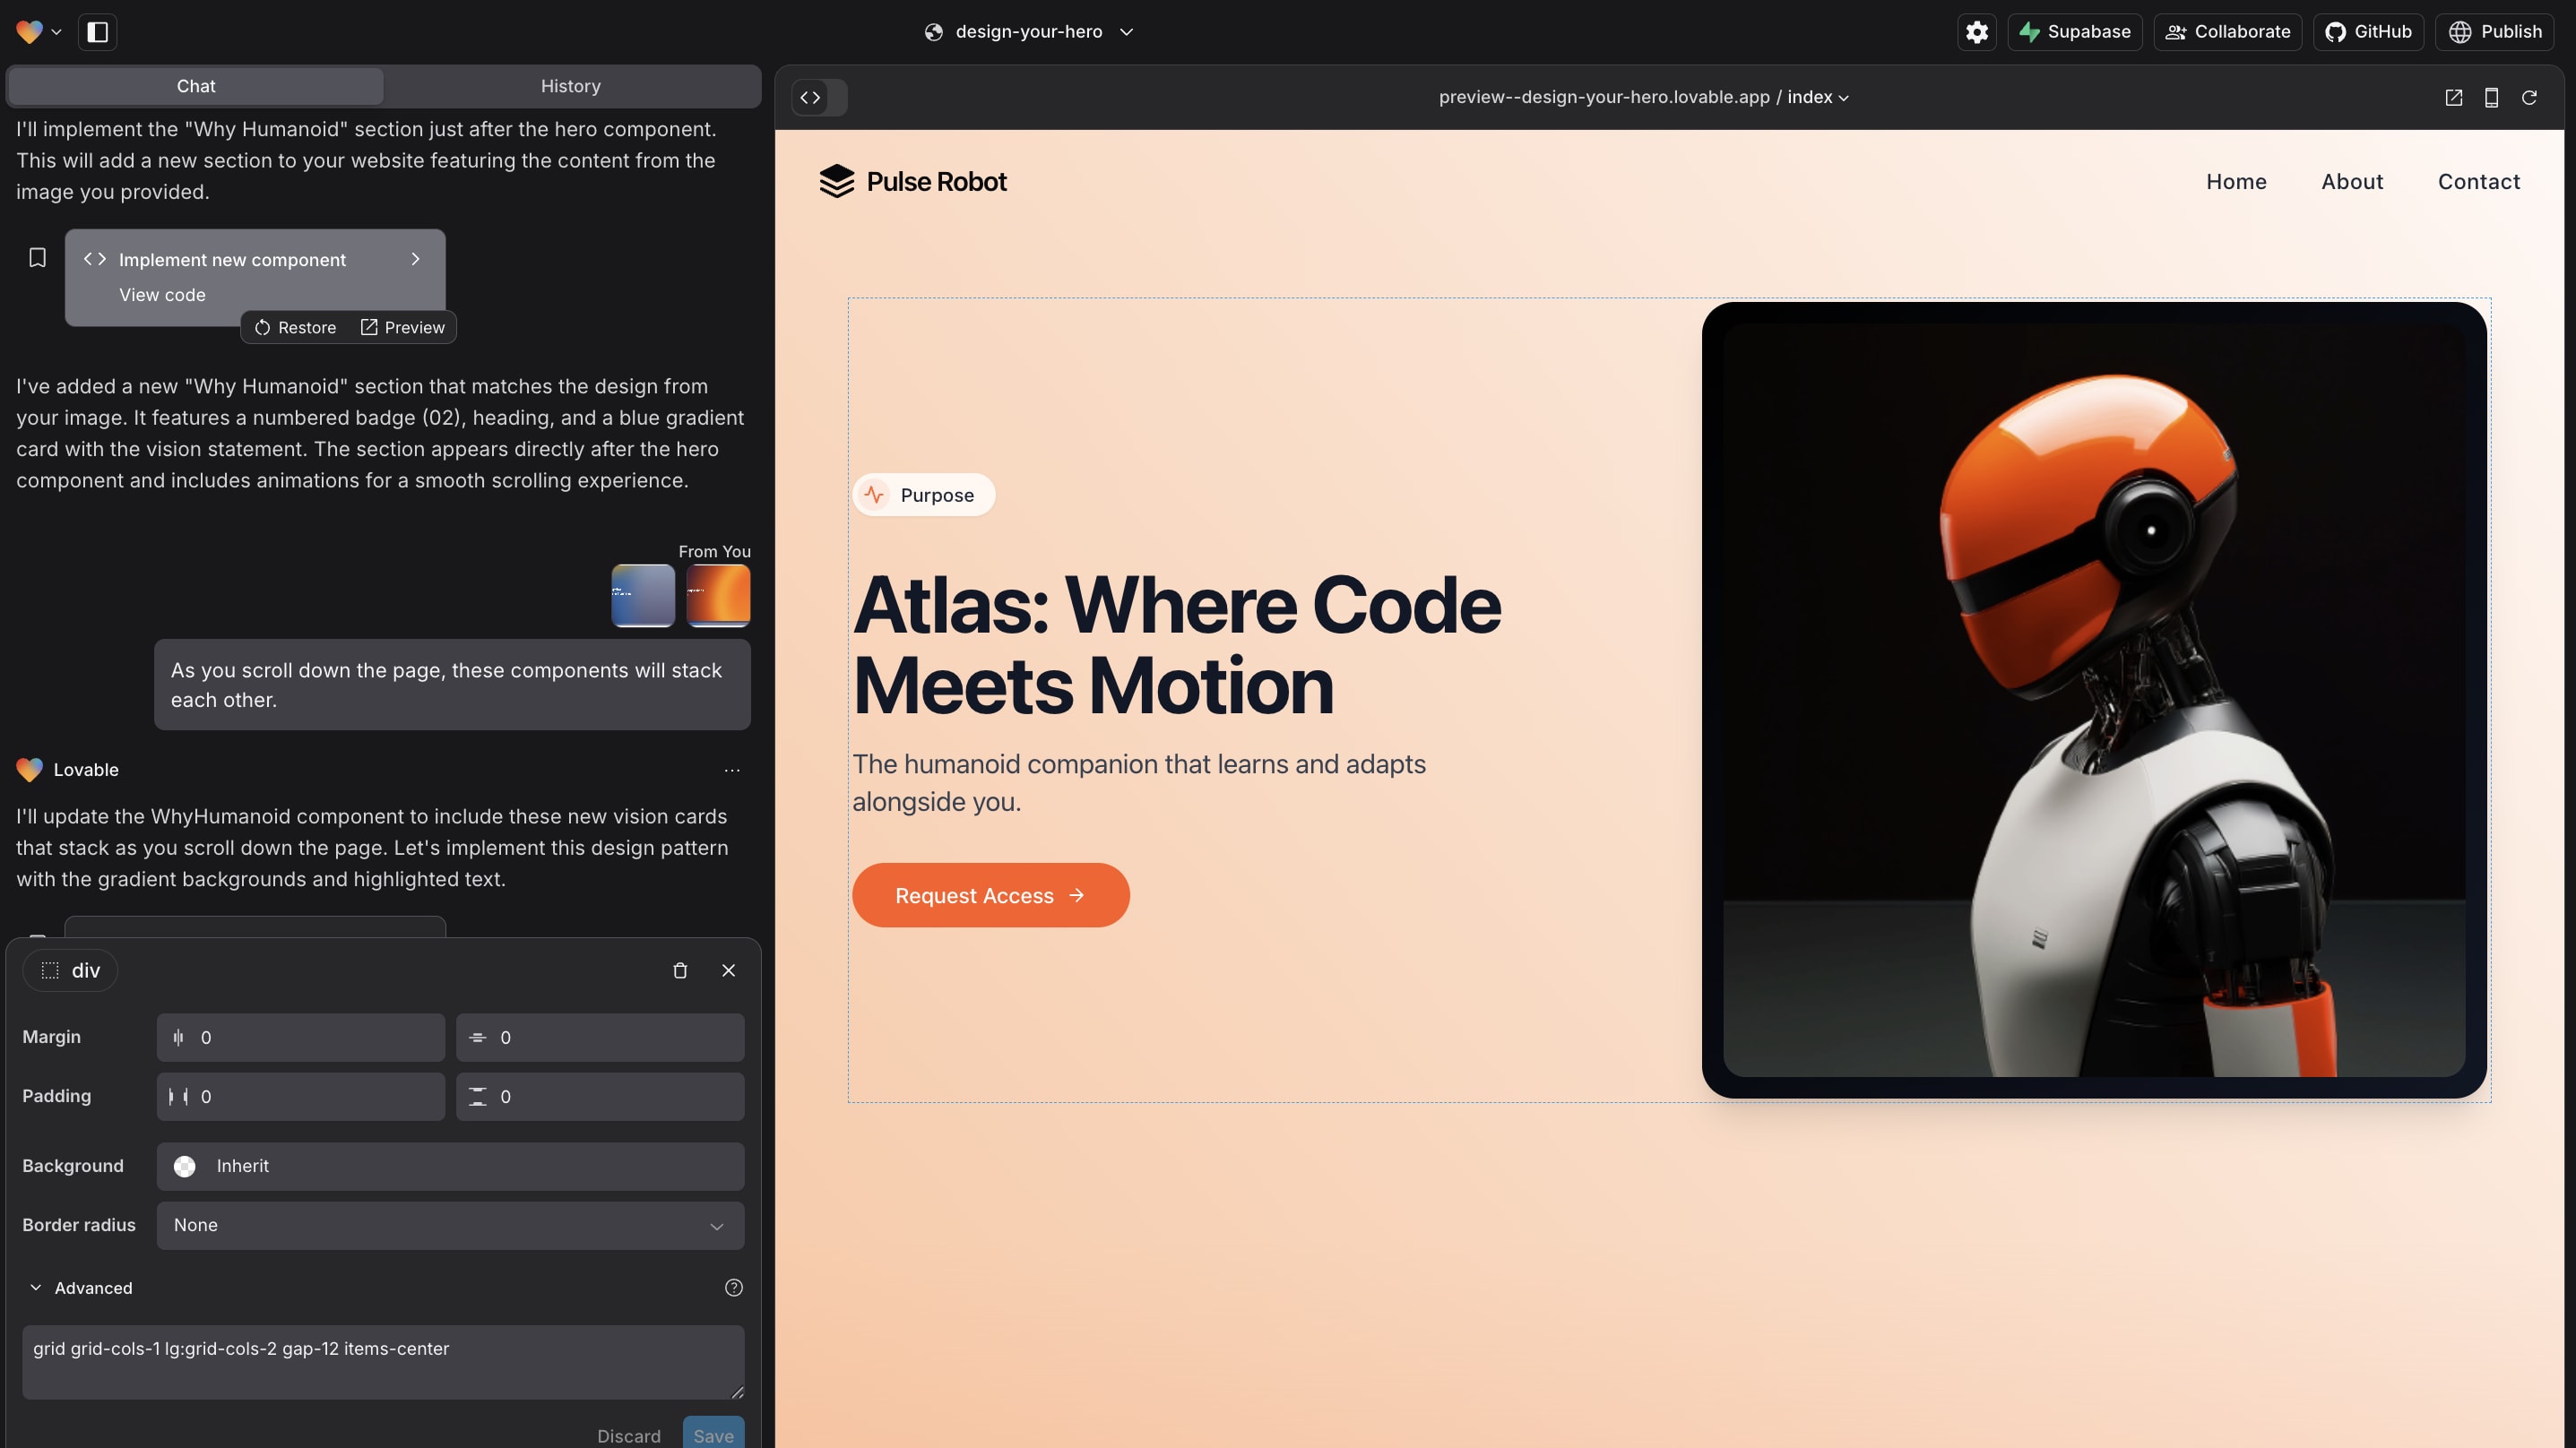Click the Pulse Robot brand name text
The height and width of the screenshot is (1448, 2576).
click(936, 181)
